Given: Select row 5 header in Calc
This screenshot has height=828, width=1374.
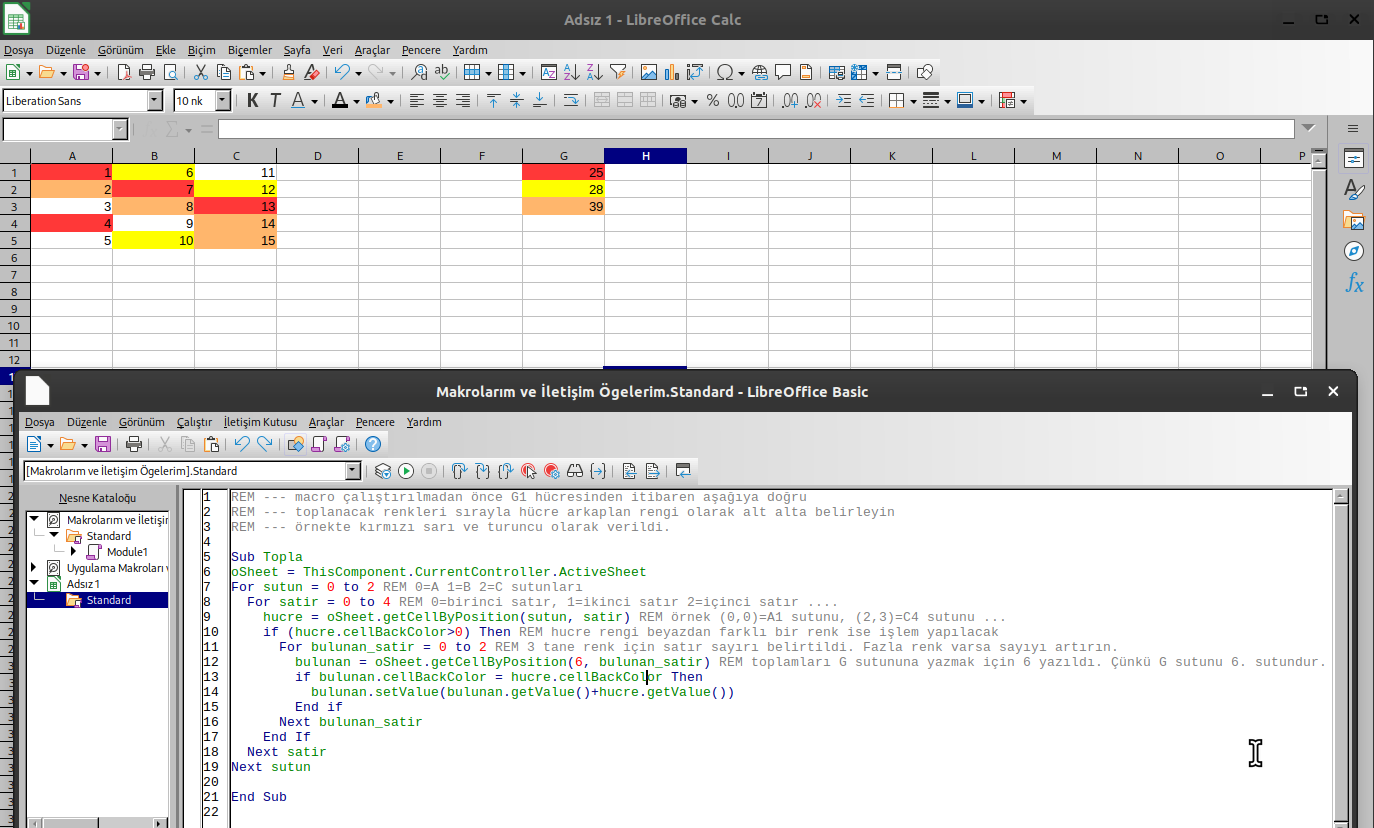Looking at the screenshot, I should (15, 240).
